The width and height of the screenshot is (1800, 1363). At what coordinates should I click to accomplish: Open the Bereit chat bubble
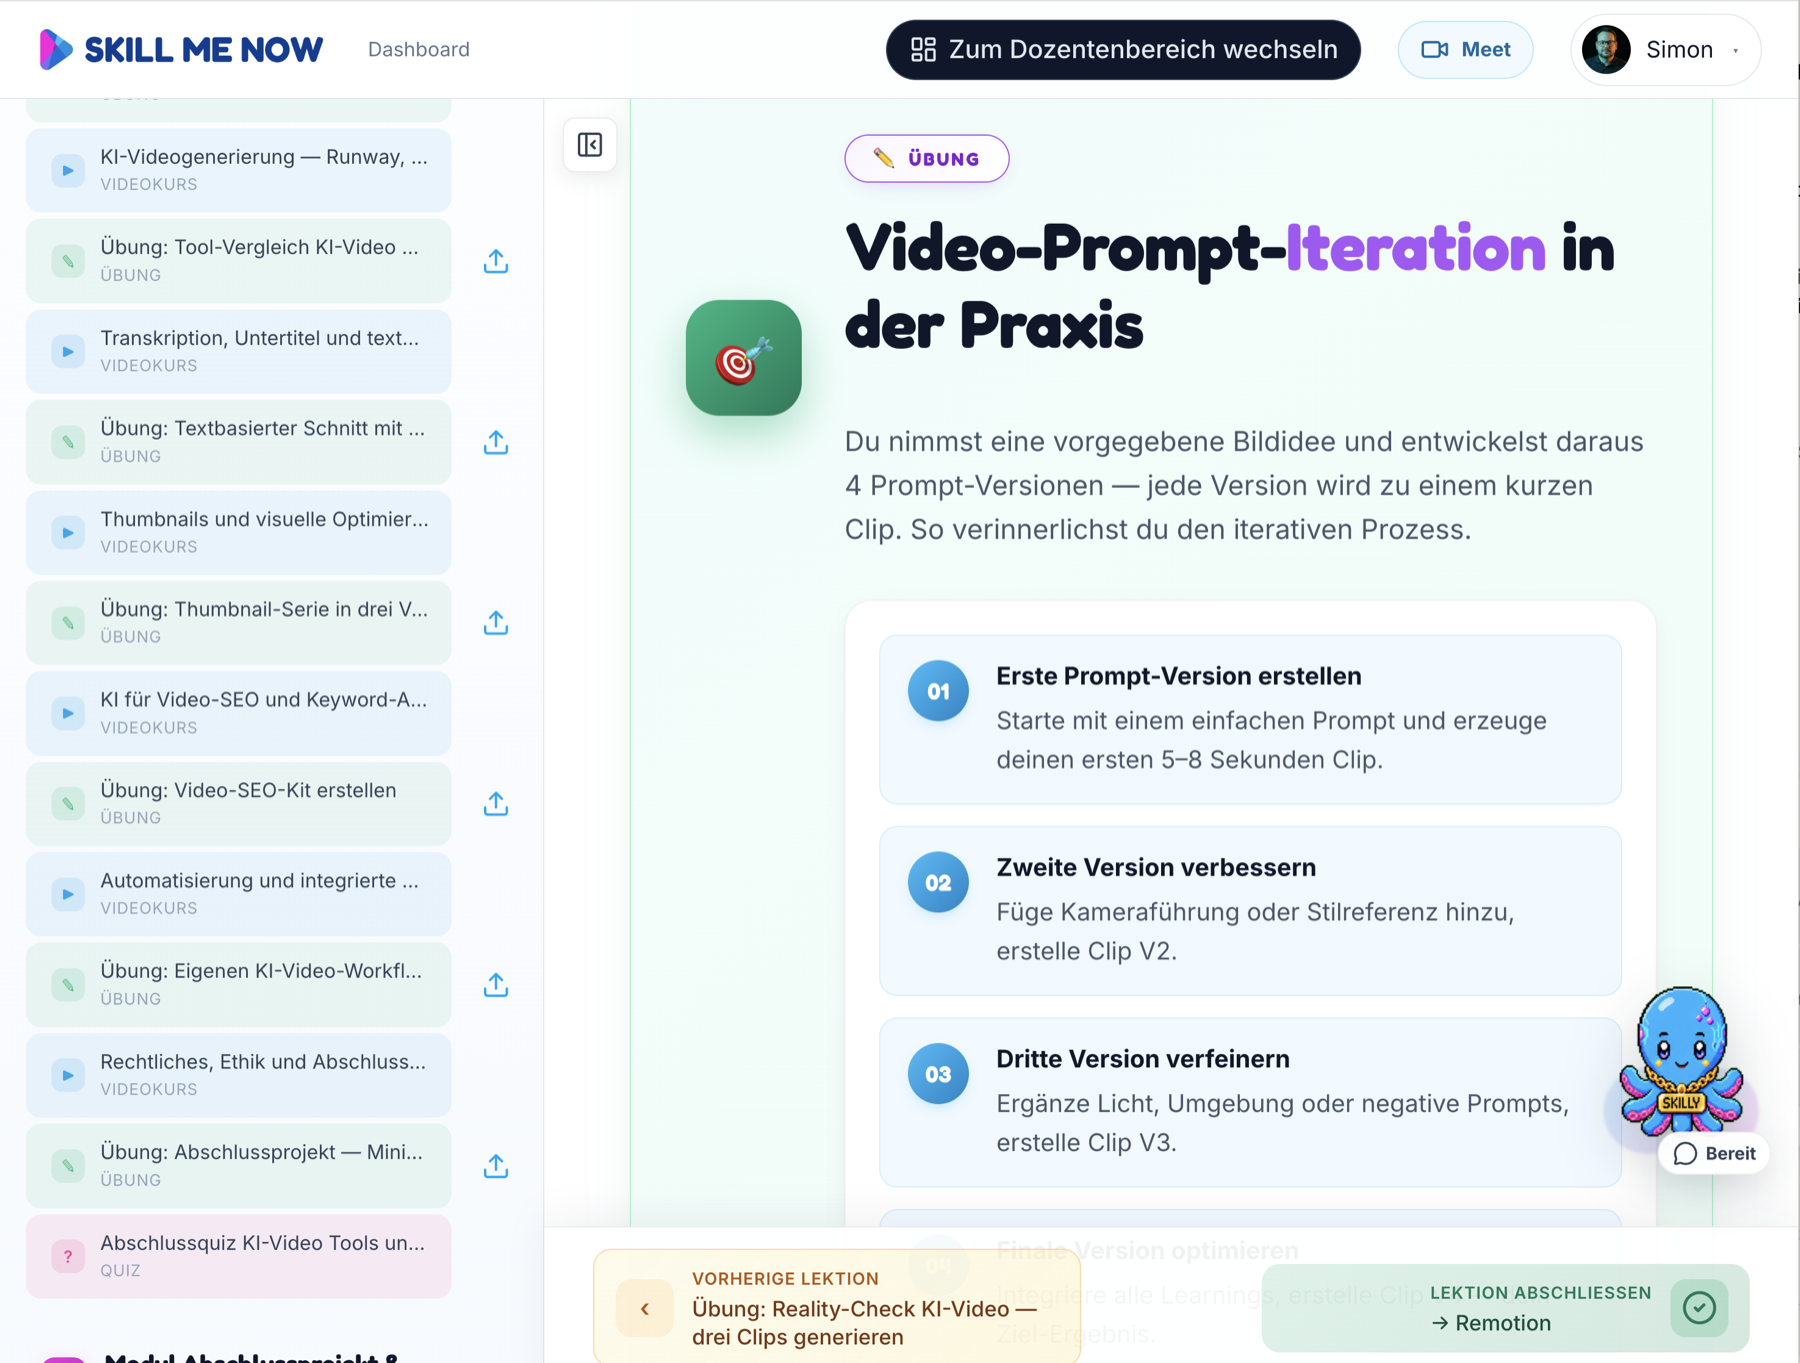tap(1714, 1153)
